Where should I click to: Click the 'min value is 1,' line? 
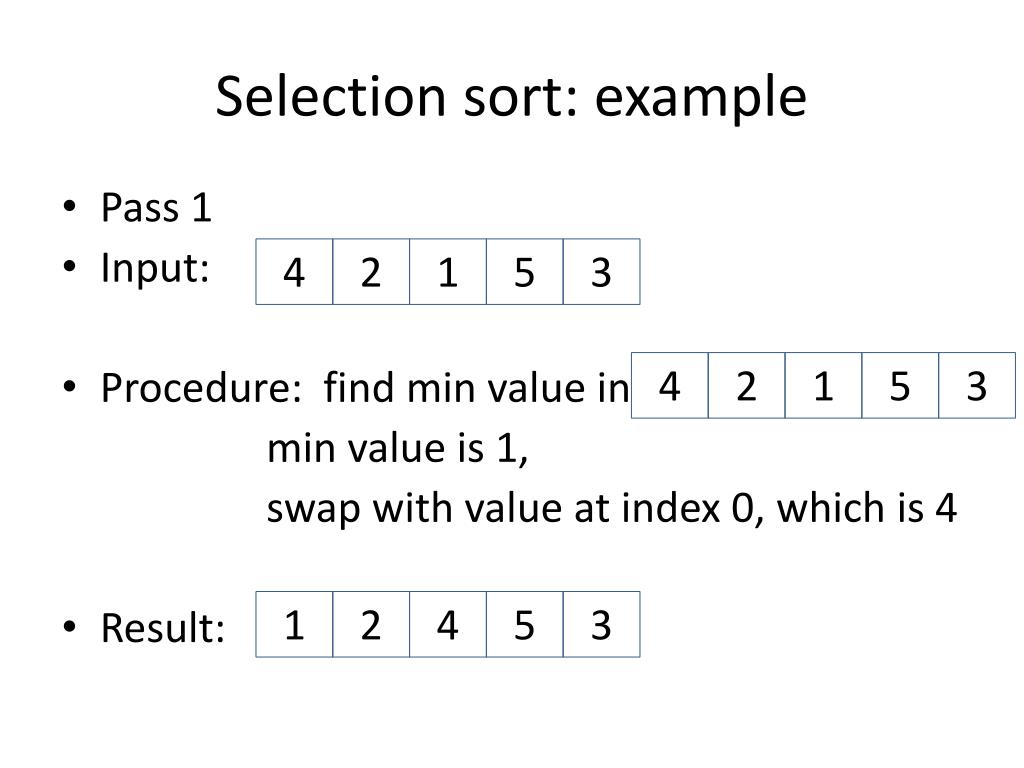pyautogui.click(x=398, y=448)
